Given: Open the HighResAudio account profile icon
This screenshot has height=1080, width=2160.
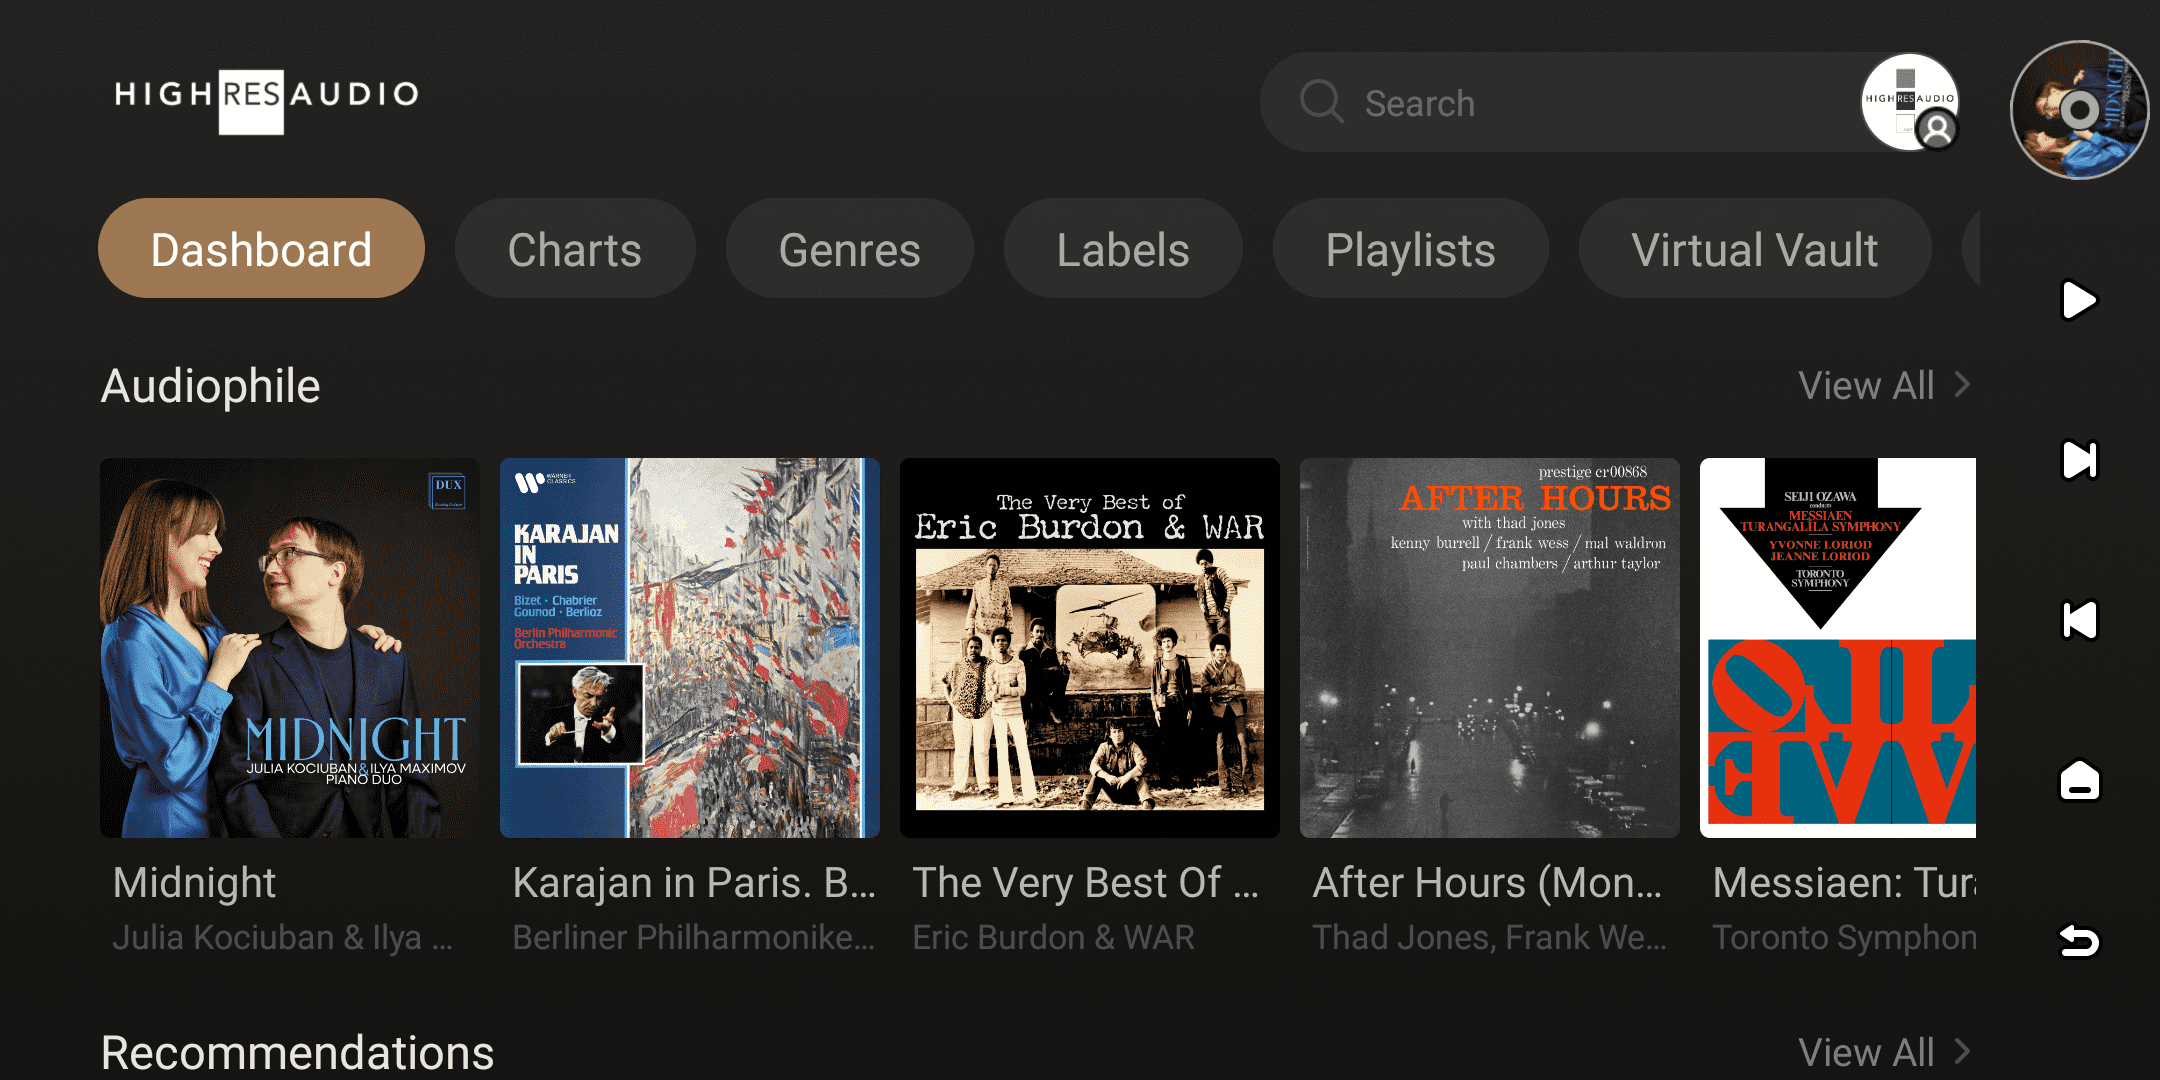Looking at the screenshot, I should (x=1909, y=102).
